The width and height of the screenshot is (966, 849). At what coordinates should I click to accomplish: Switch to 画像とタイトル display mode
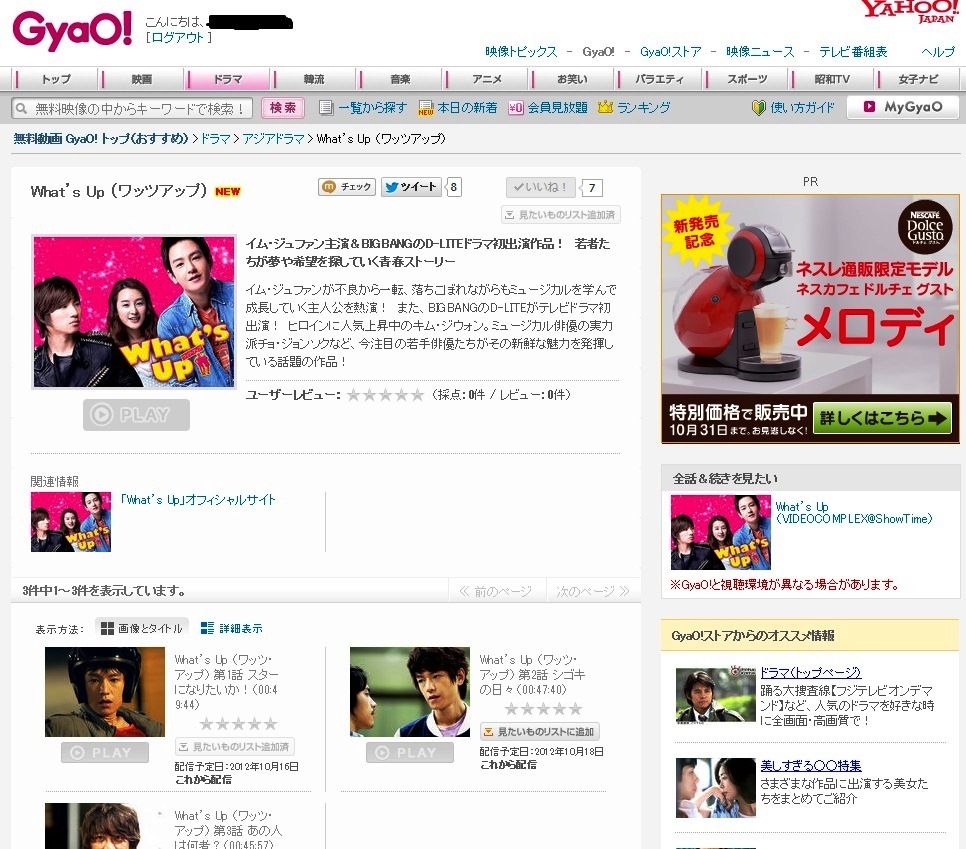(x=142, y=628)
